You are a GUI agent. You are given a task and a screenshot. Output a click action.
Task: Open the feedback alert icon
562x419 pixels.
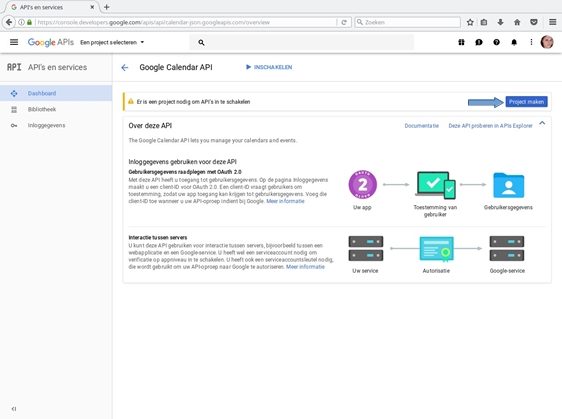(479, 42)
